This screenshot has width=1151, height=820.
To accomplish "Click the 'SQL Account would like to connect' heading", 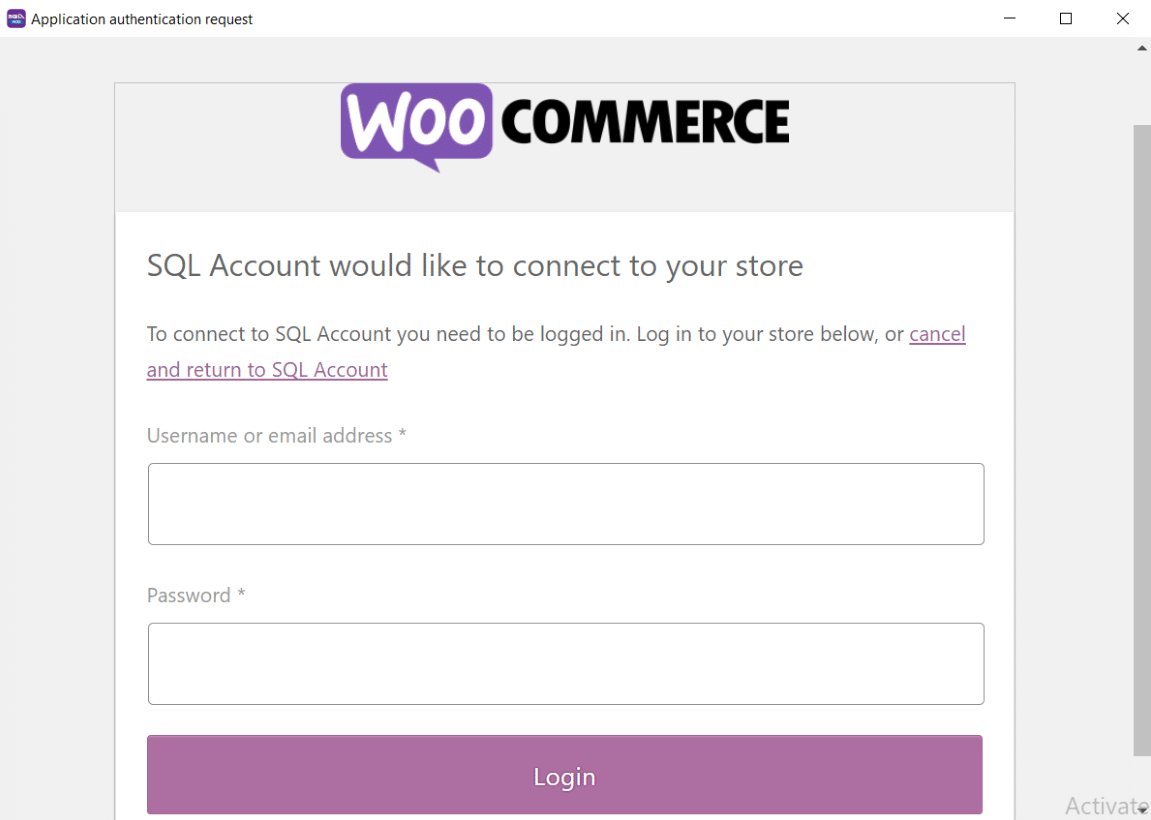I will [x=475, y=266].
